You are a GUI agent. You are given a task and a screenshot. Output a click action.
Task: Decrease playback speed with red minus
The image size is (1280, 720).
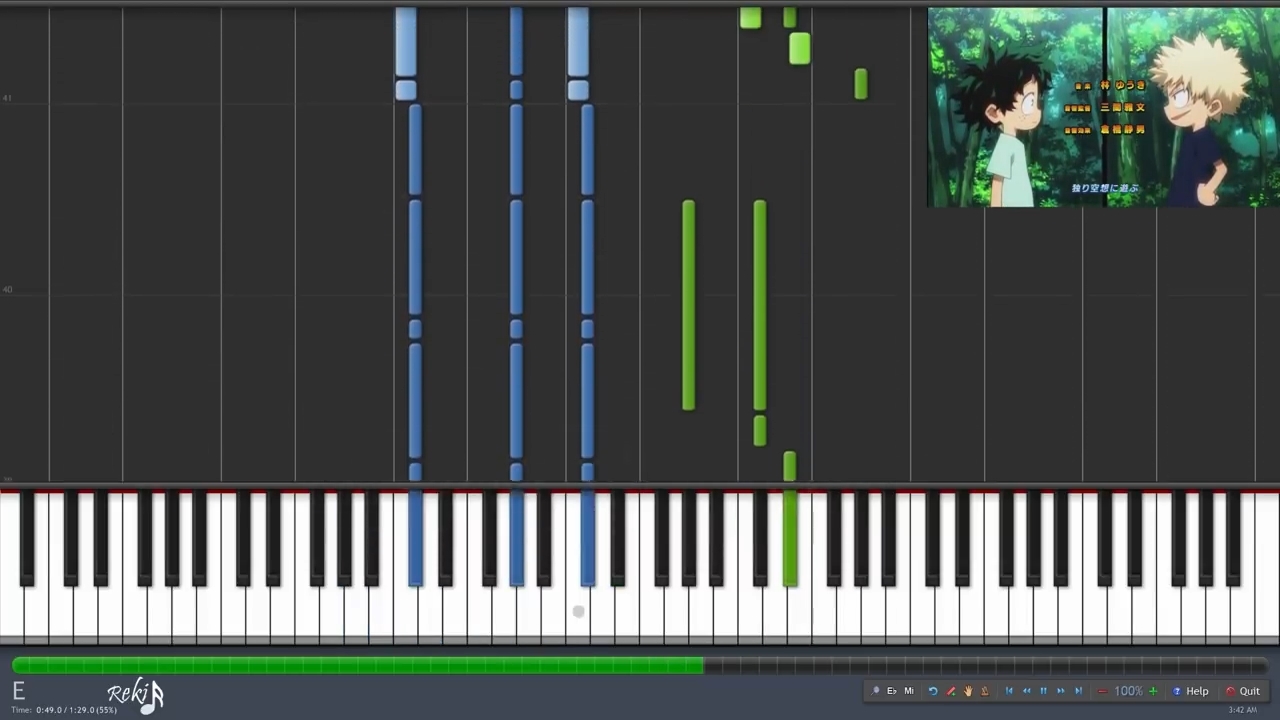1102,691
